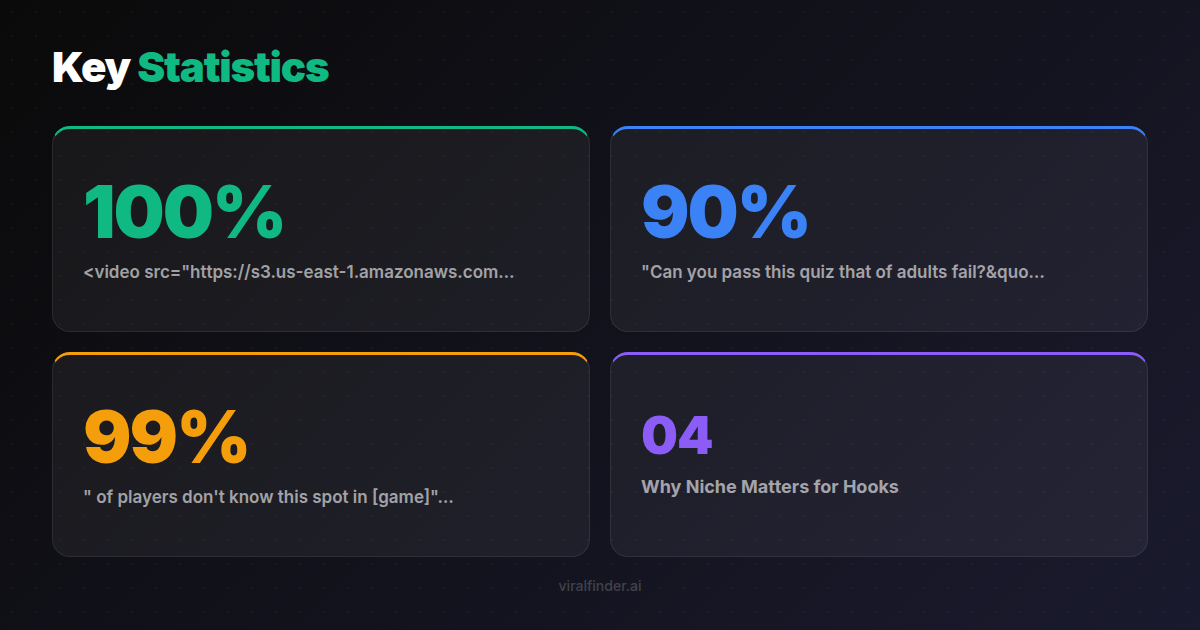Select the blue 90% statistic number
The image size is (1200, 630).
click(724, 212)
